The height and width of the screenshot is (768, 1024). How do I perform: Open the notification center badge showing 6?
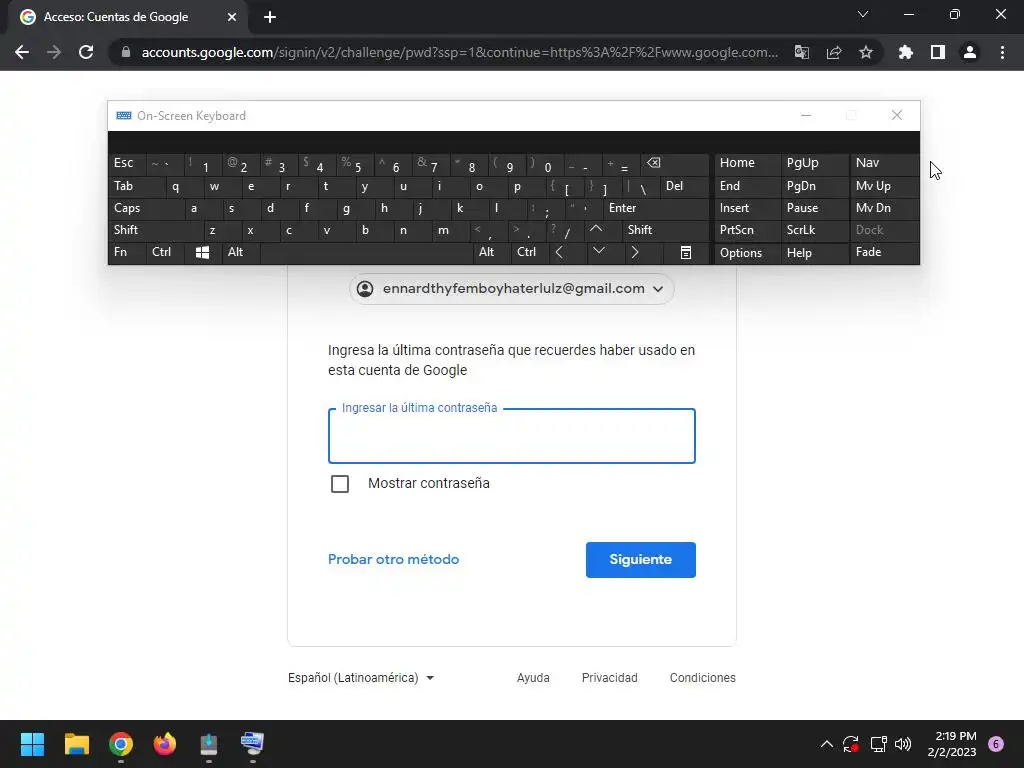995,744
